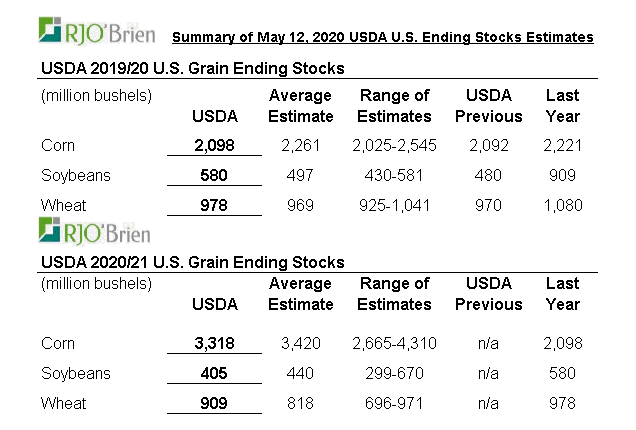636x430 pixels.
Task: Select the 2019/20 wheat USDA value 978
Action: tap(215, 205)
